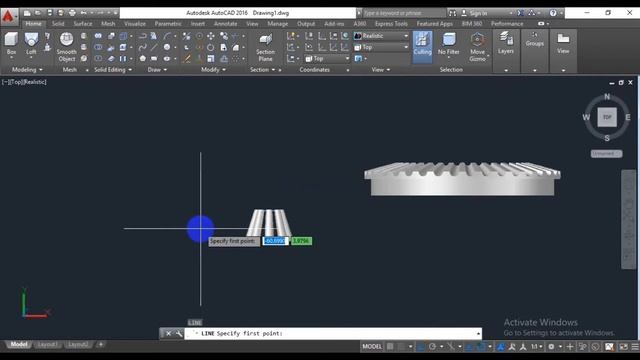Close the command line with X icon
Screen dimensions: 640x360
pos(168,333)
